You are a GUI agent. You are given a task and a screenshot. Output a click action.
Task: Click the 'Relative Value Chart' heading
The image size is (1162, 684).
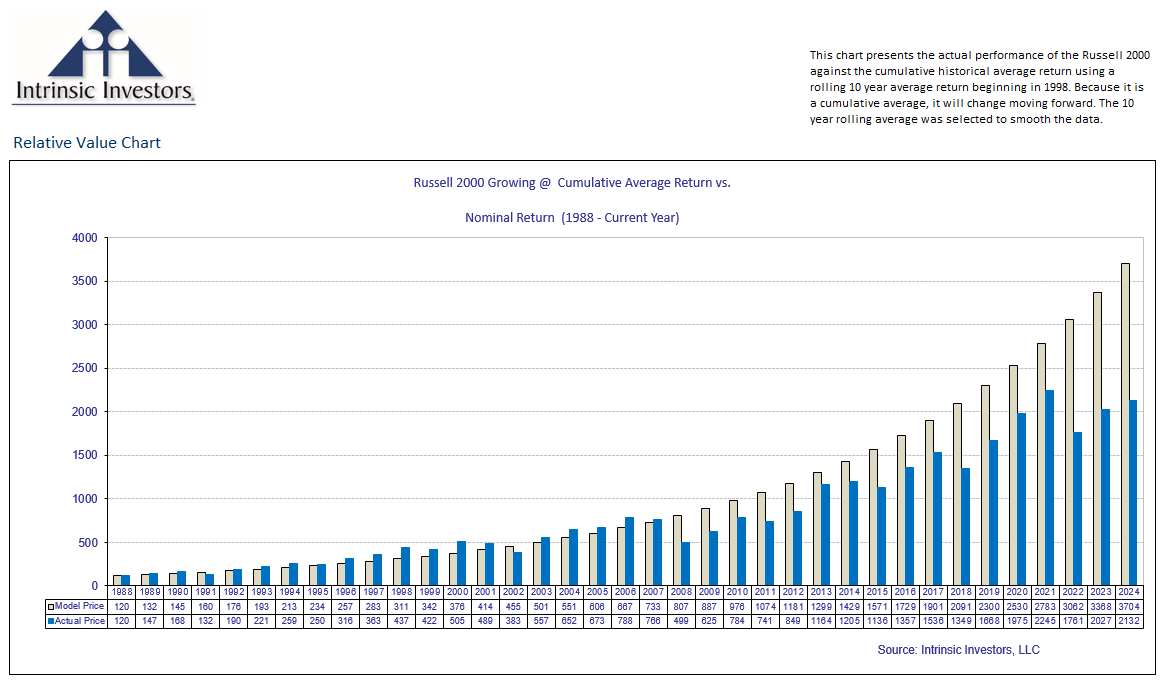pyautogui.click(x=87, y=143)
